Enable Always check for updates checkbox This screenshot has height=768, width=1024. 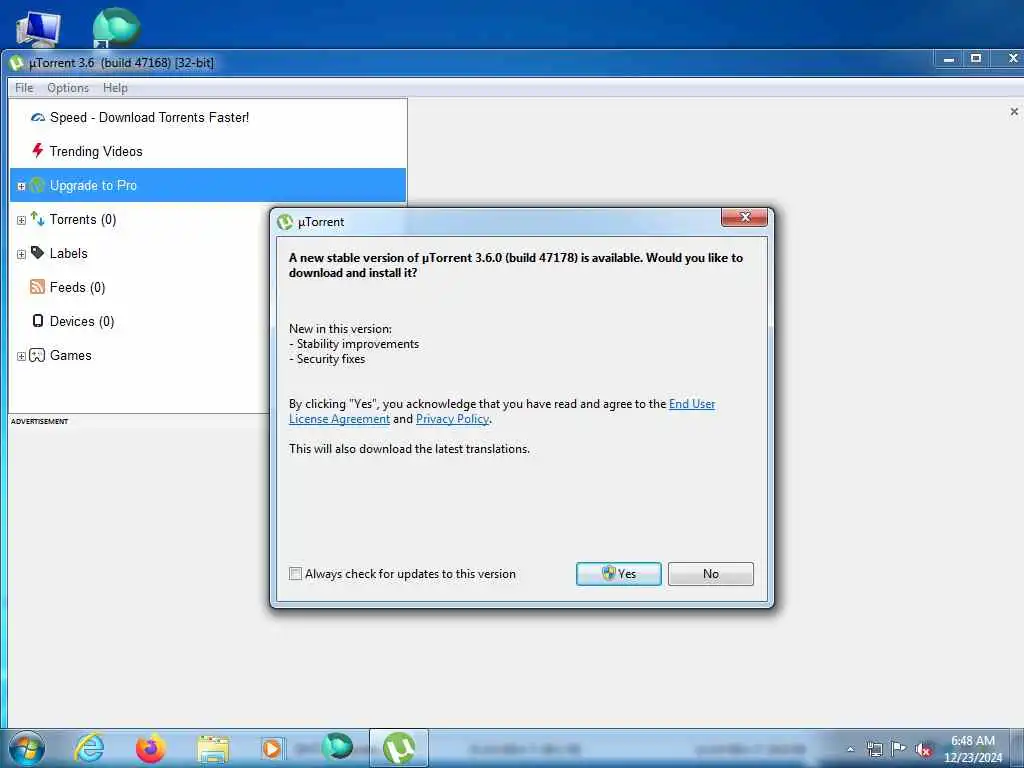[x=295, y=574]
